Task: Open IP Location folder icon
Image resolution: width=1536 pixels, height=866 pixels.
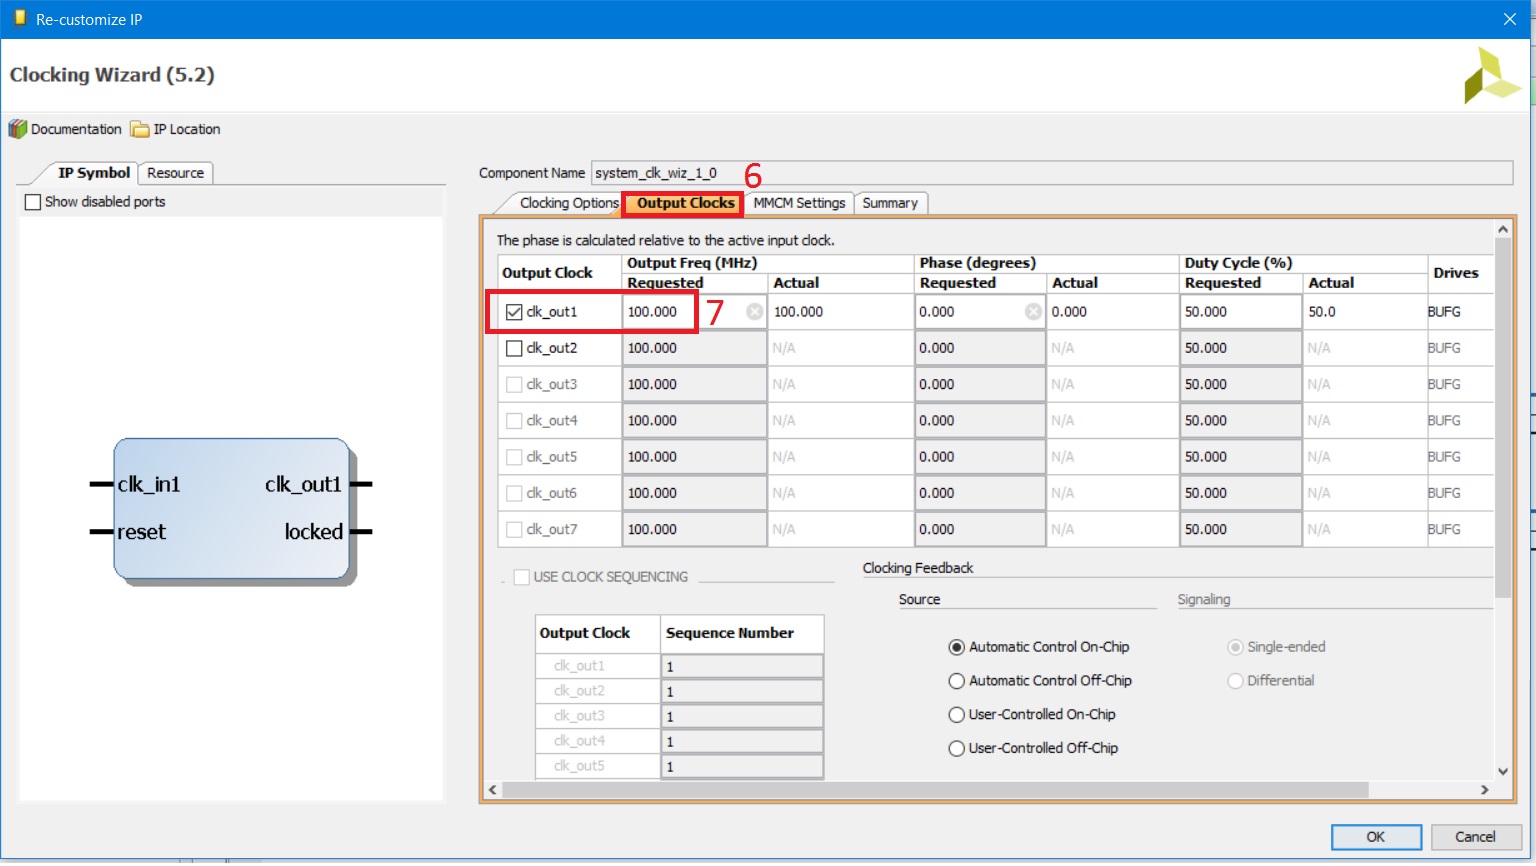Action: (x=140, y=129)
